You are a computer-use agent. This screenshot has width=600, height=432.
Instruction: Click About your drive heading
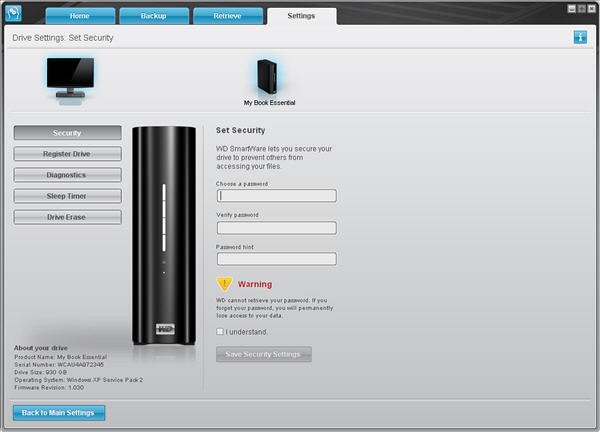[x=41, y=348]
